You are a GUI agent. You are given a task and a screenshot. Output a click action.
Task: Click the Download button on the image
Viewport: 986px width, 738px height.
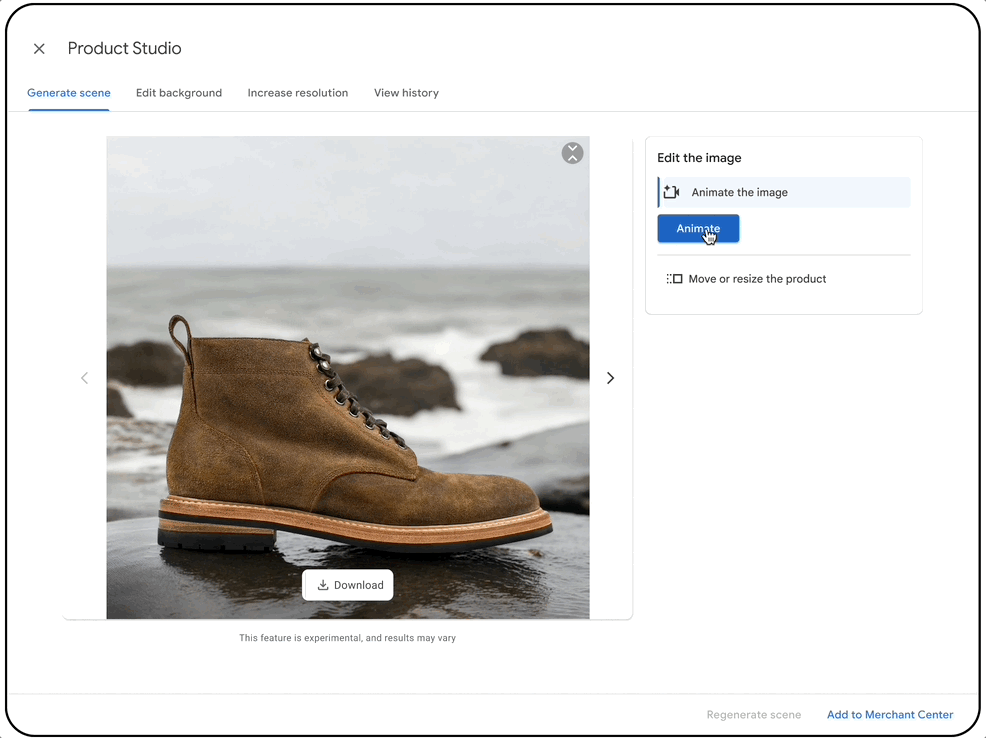tap(348, 584)
